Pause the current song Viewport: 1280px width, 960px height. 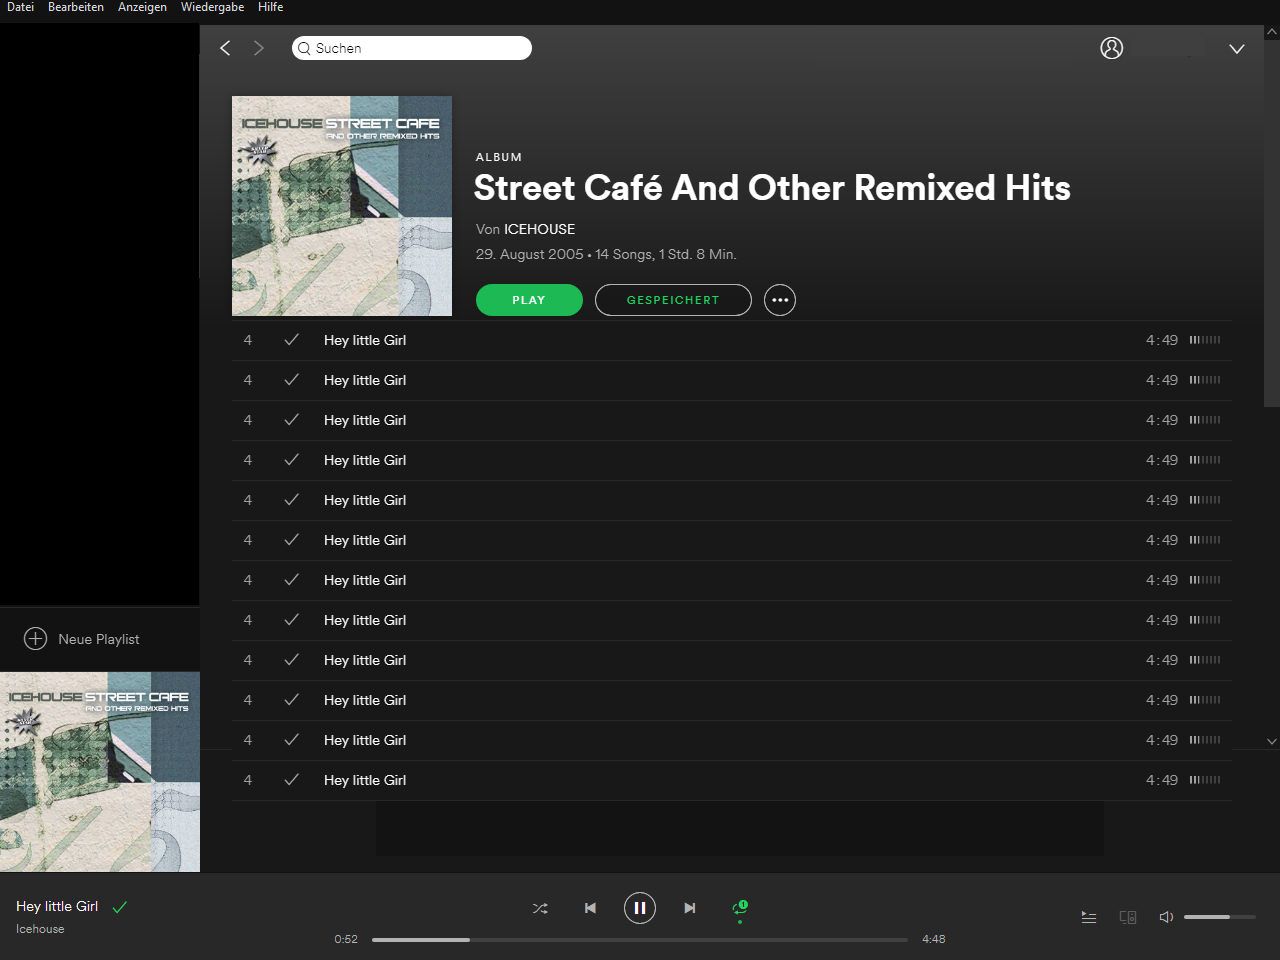pyautogui.click(x=640, y=908)
